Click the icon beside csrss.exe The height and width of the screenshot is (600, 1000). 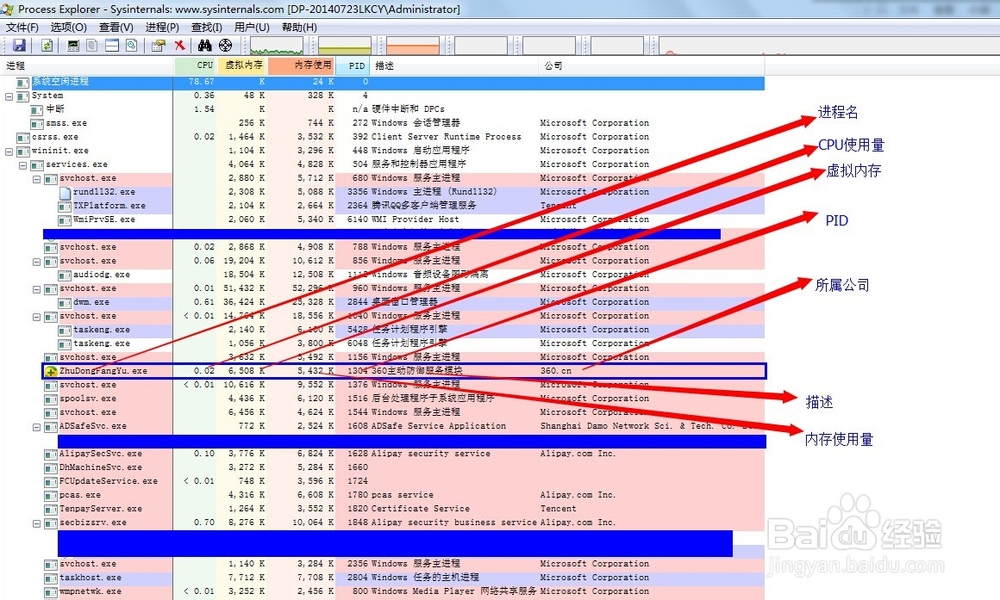pos(23,138)
